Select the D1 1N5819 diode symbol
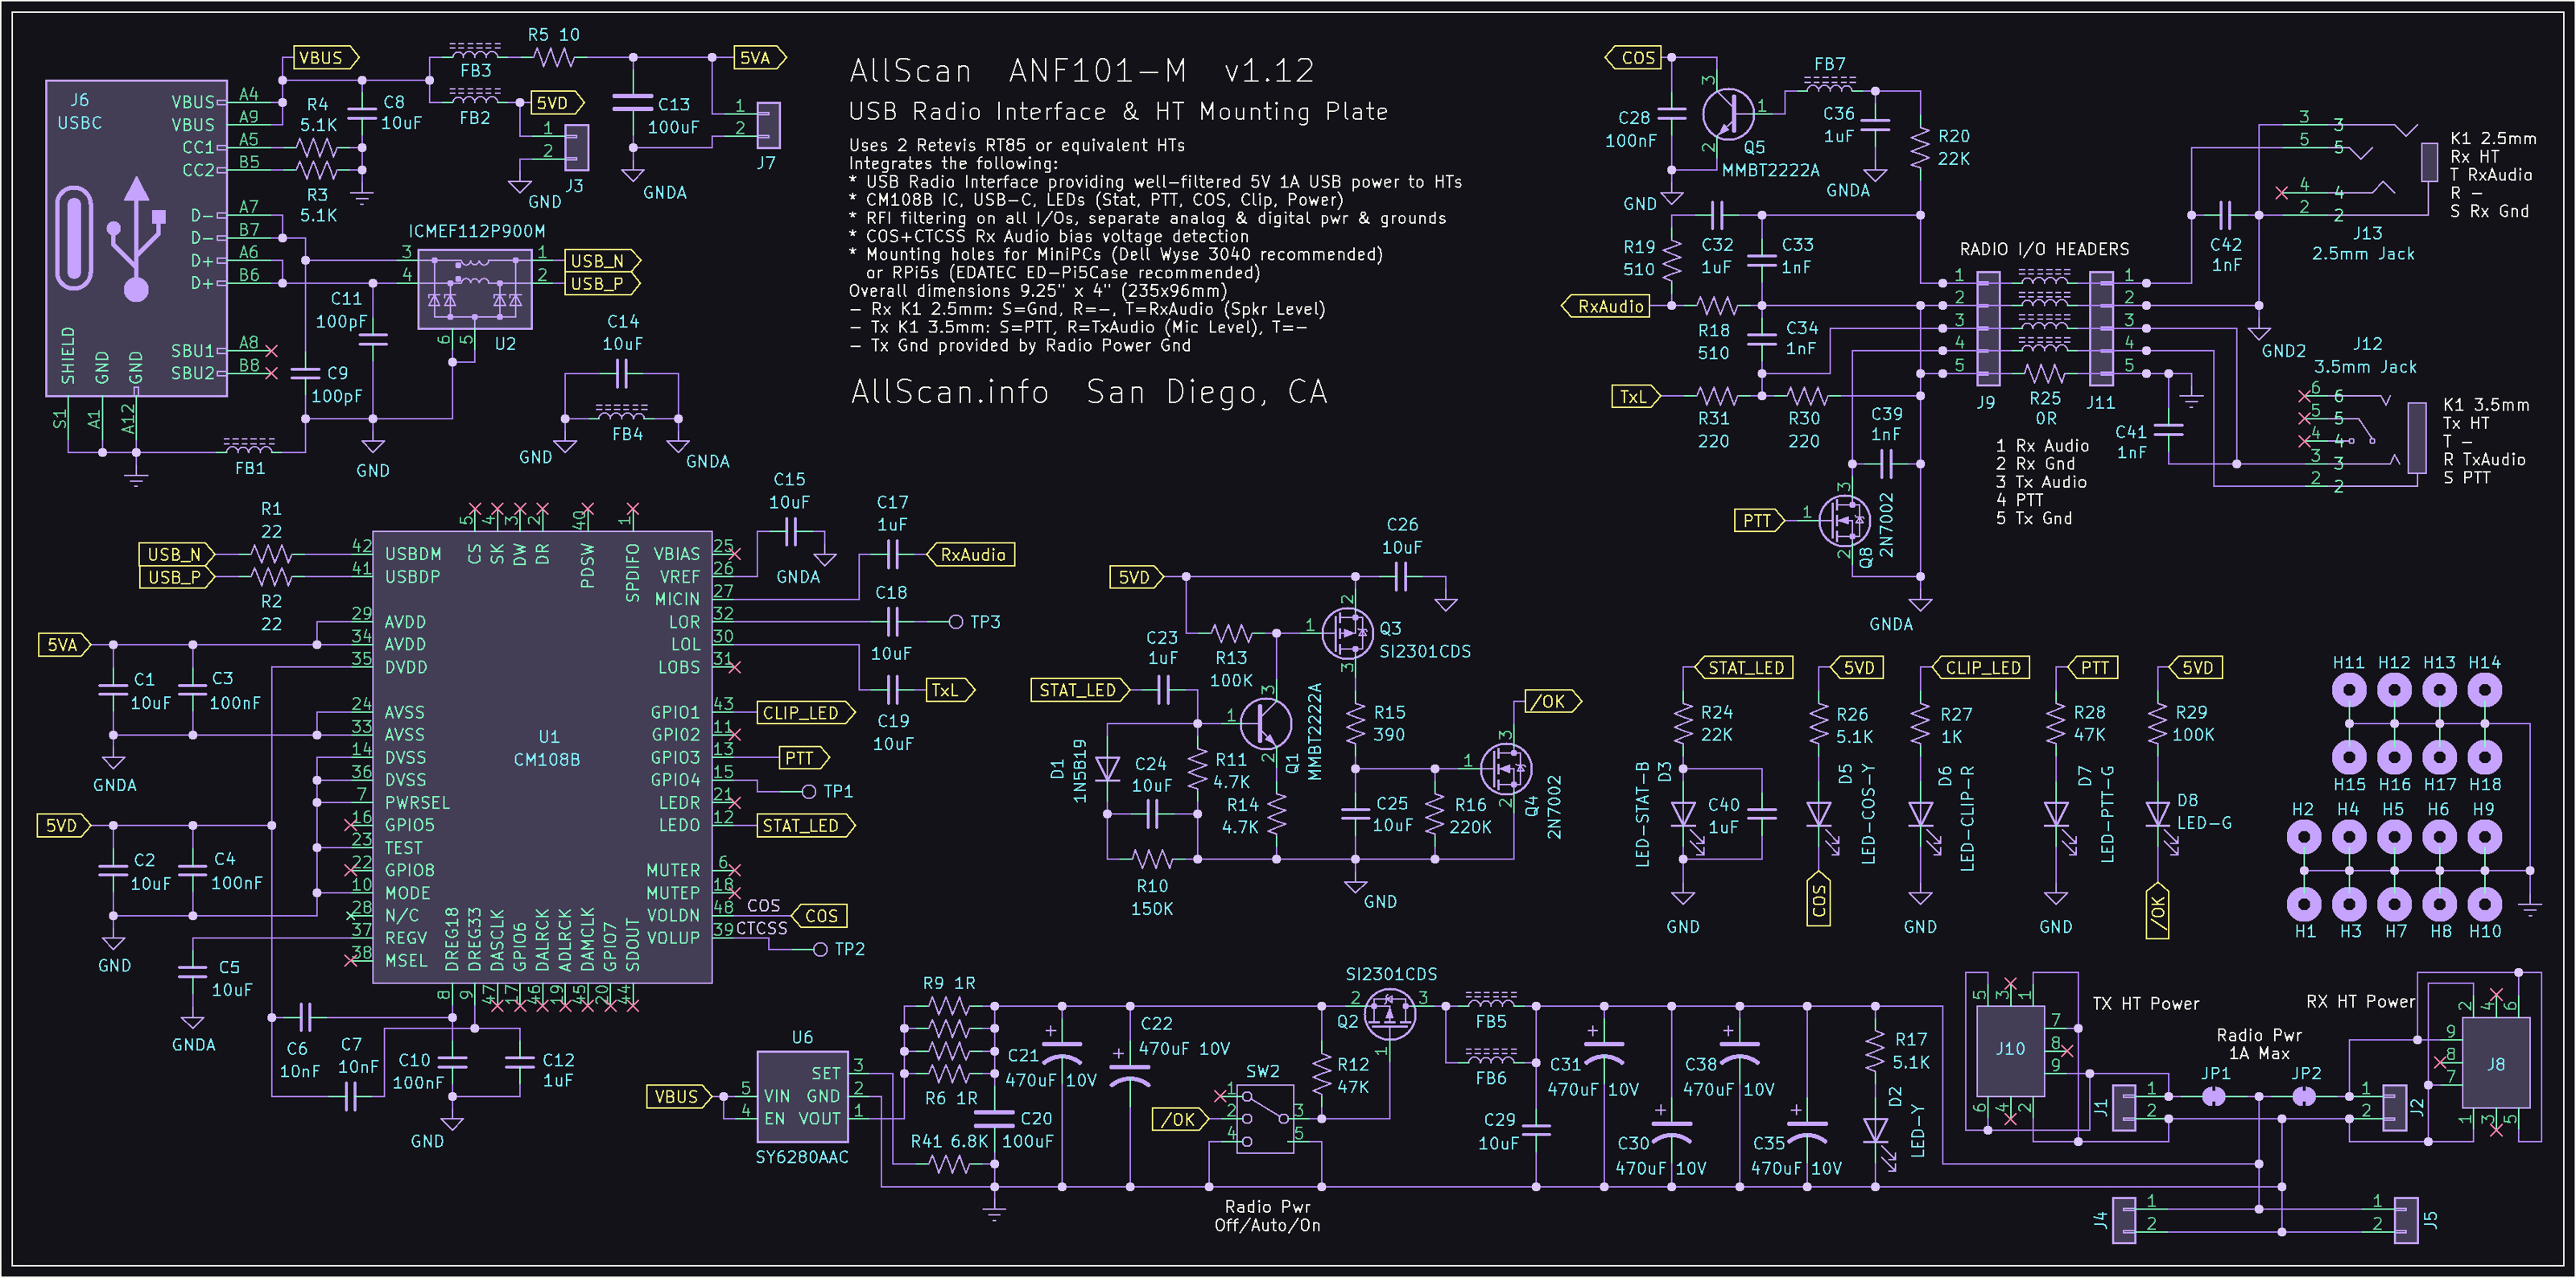Viewport: 2576px width, 1278px height. pyautogui.click(x=1107, y=768)
